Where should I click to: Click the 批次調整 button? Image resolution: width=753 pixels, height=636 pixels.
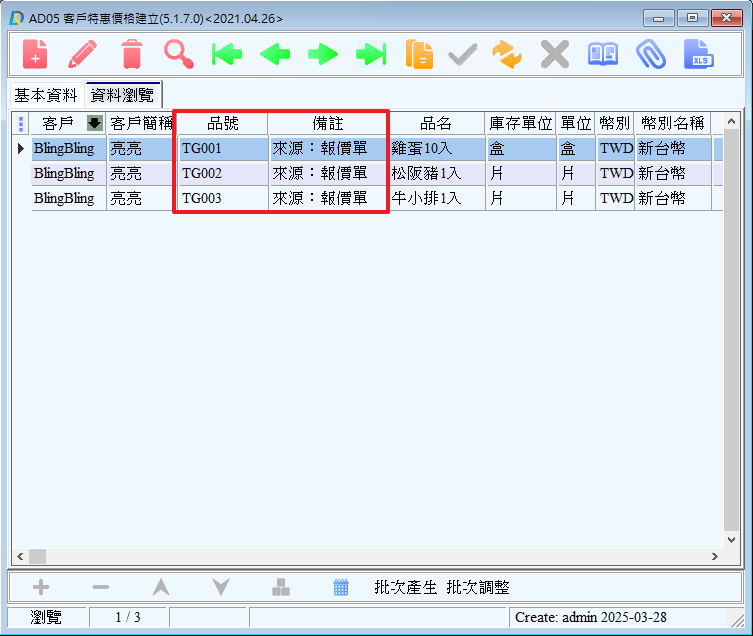pyautogui.click(x=478, y=587)
